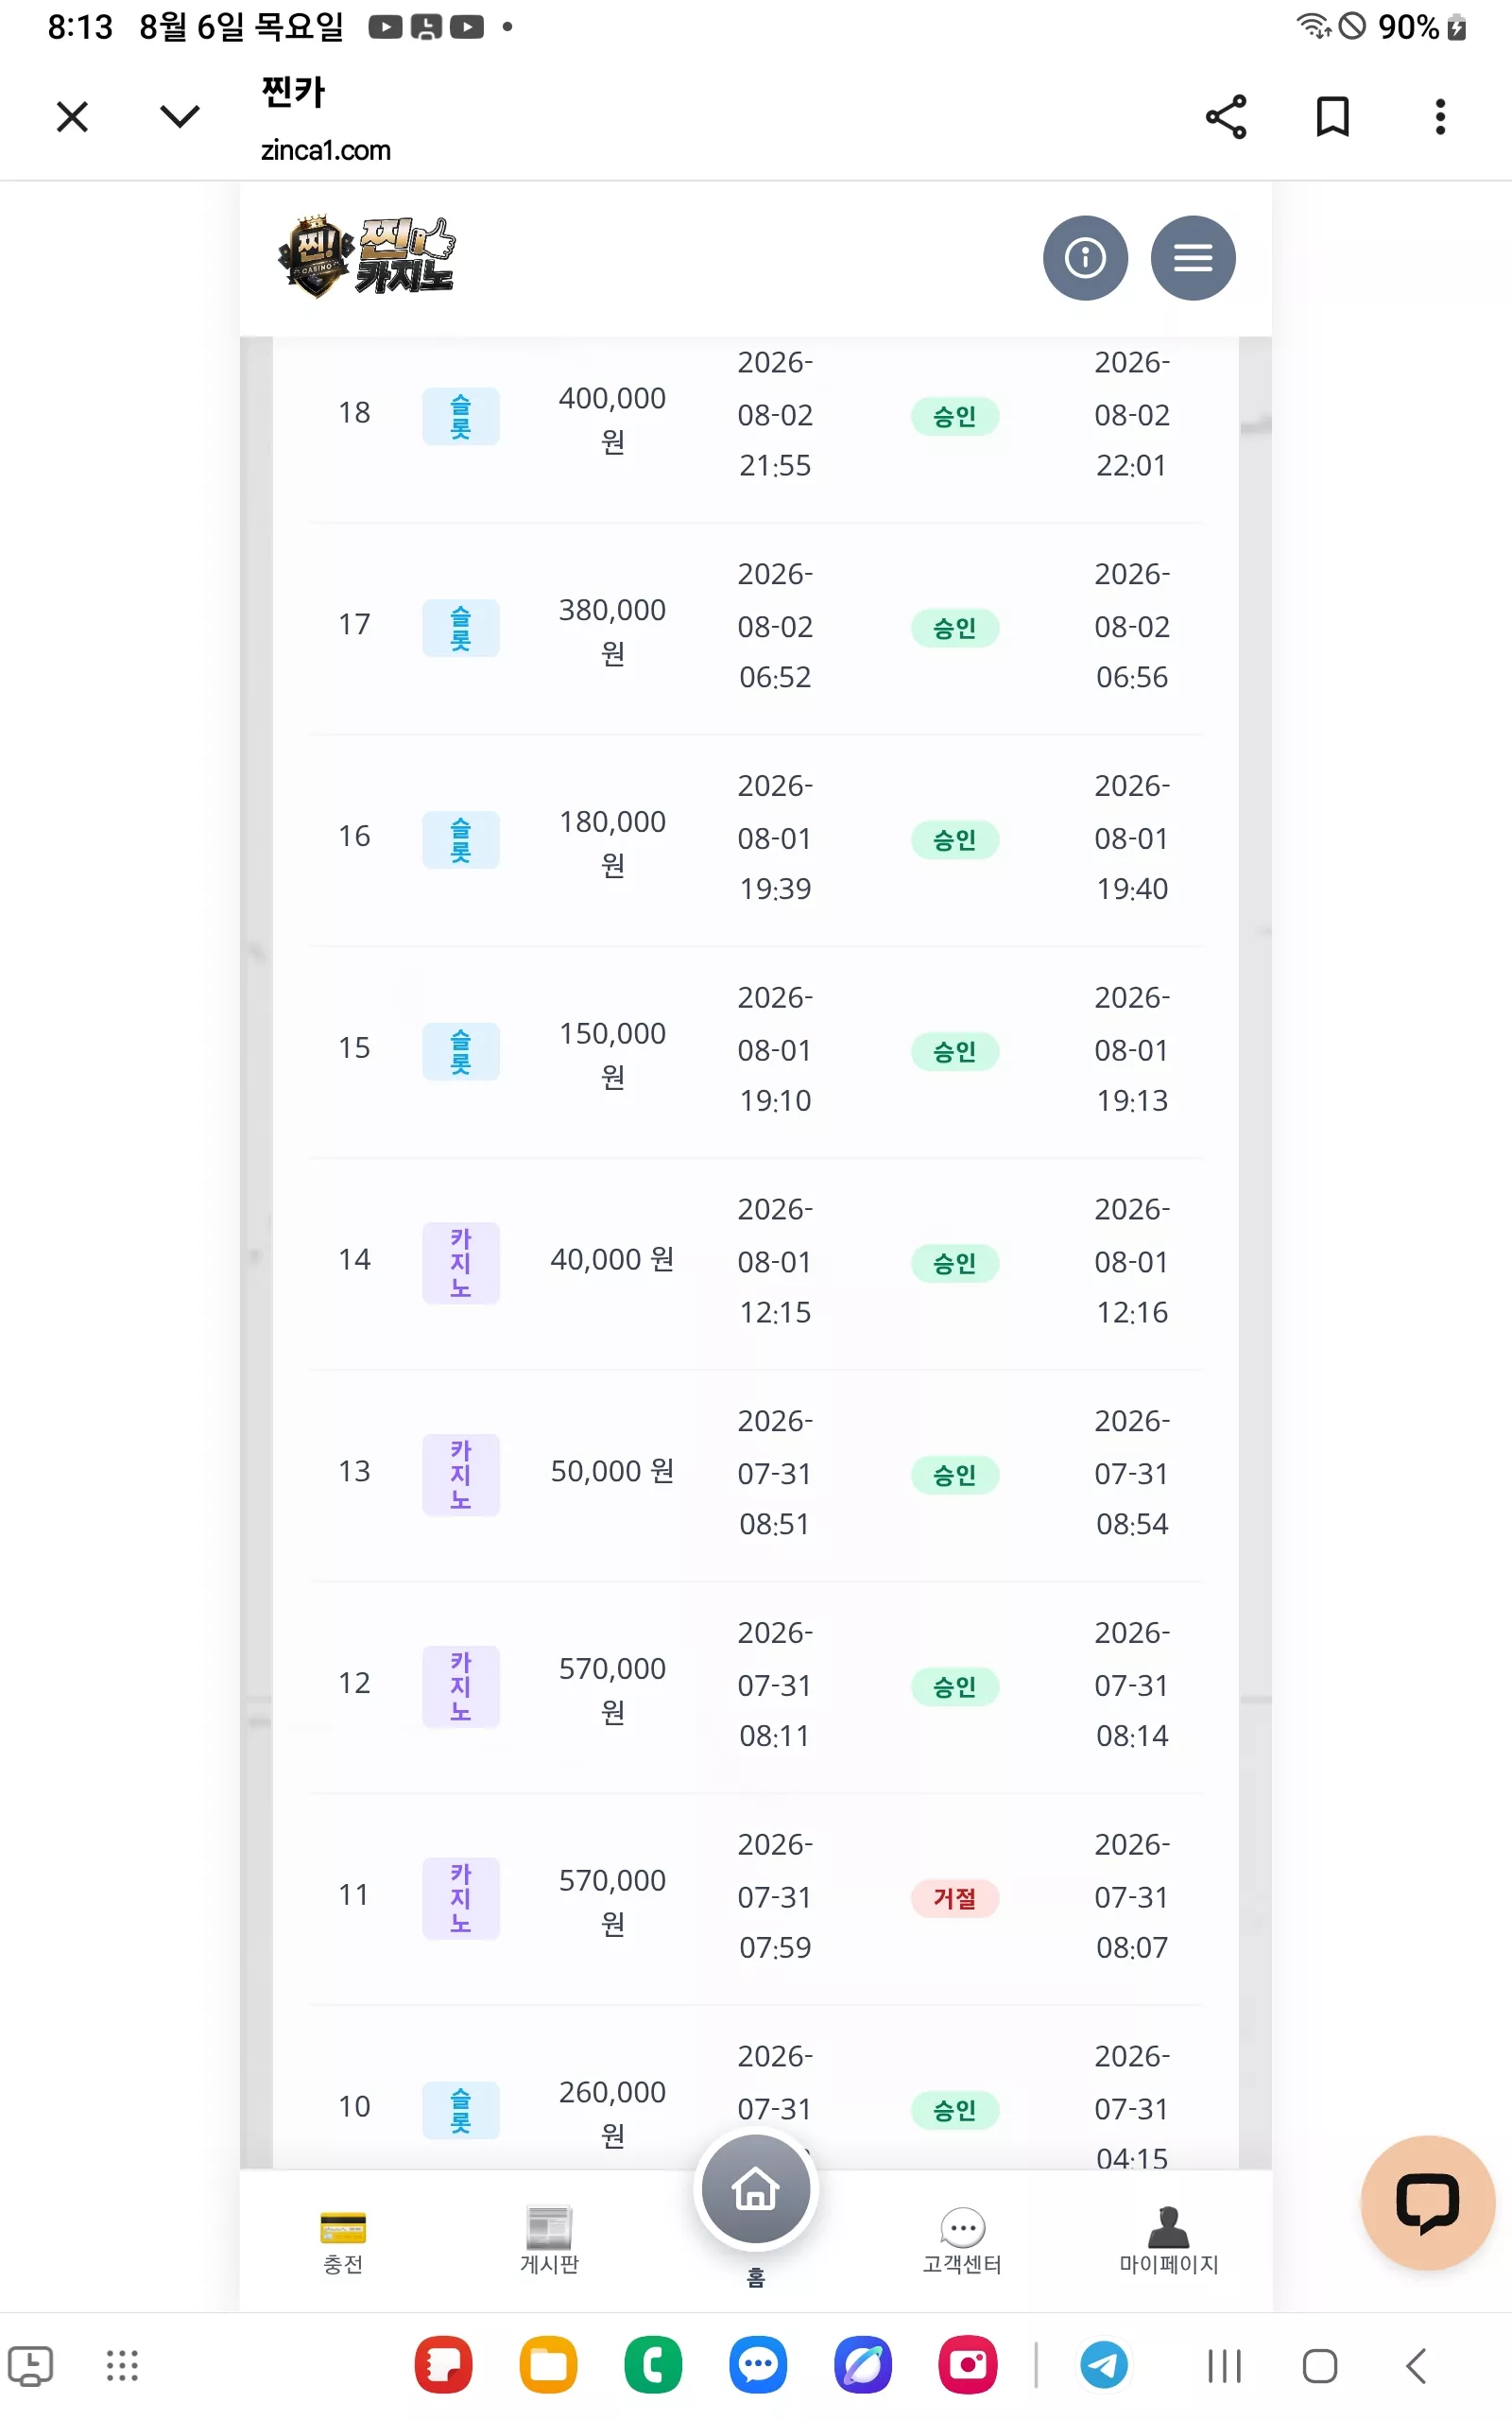Select the 슬롯 tag on row 17
The height and width of the screenshot is (2420, 1512).
460,628
